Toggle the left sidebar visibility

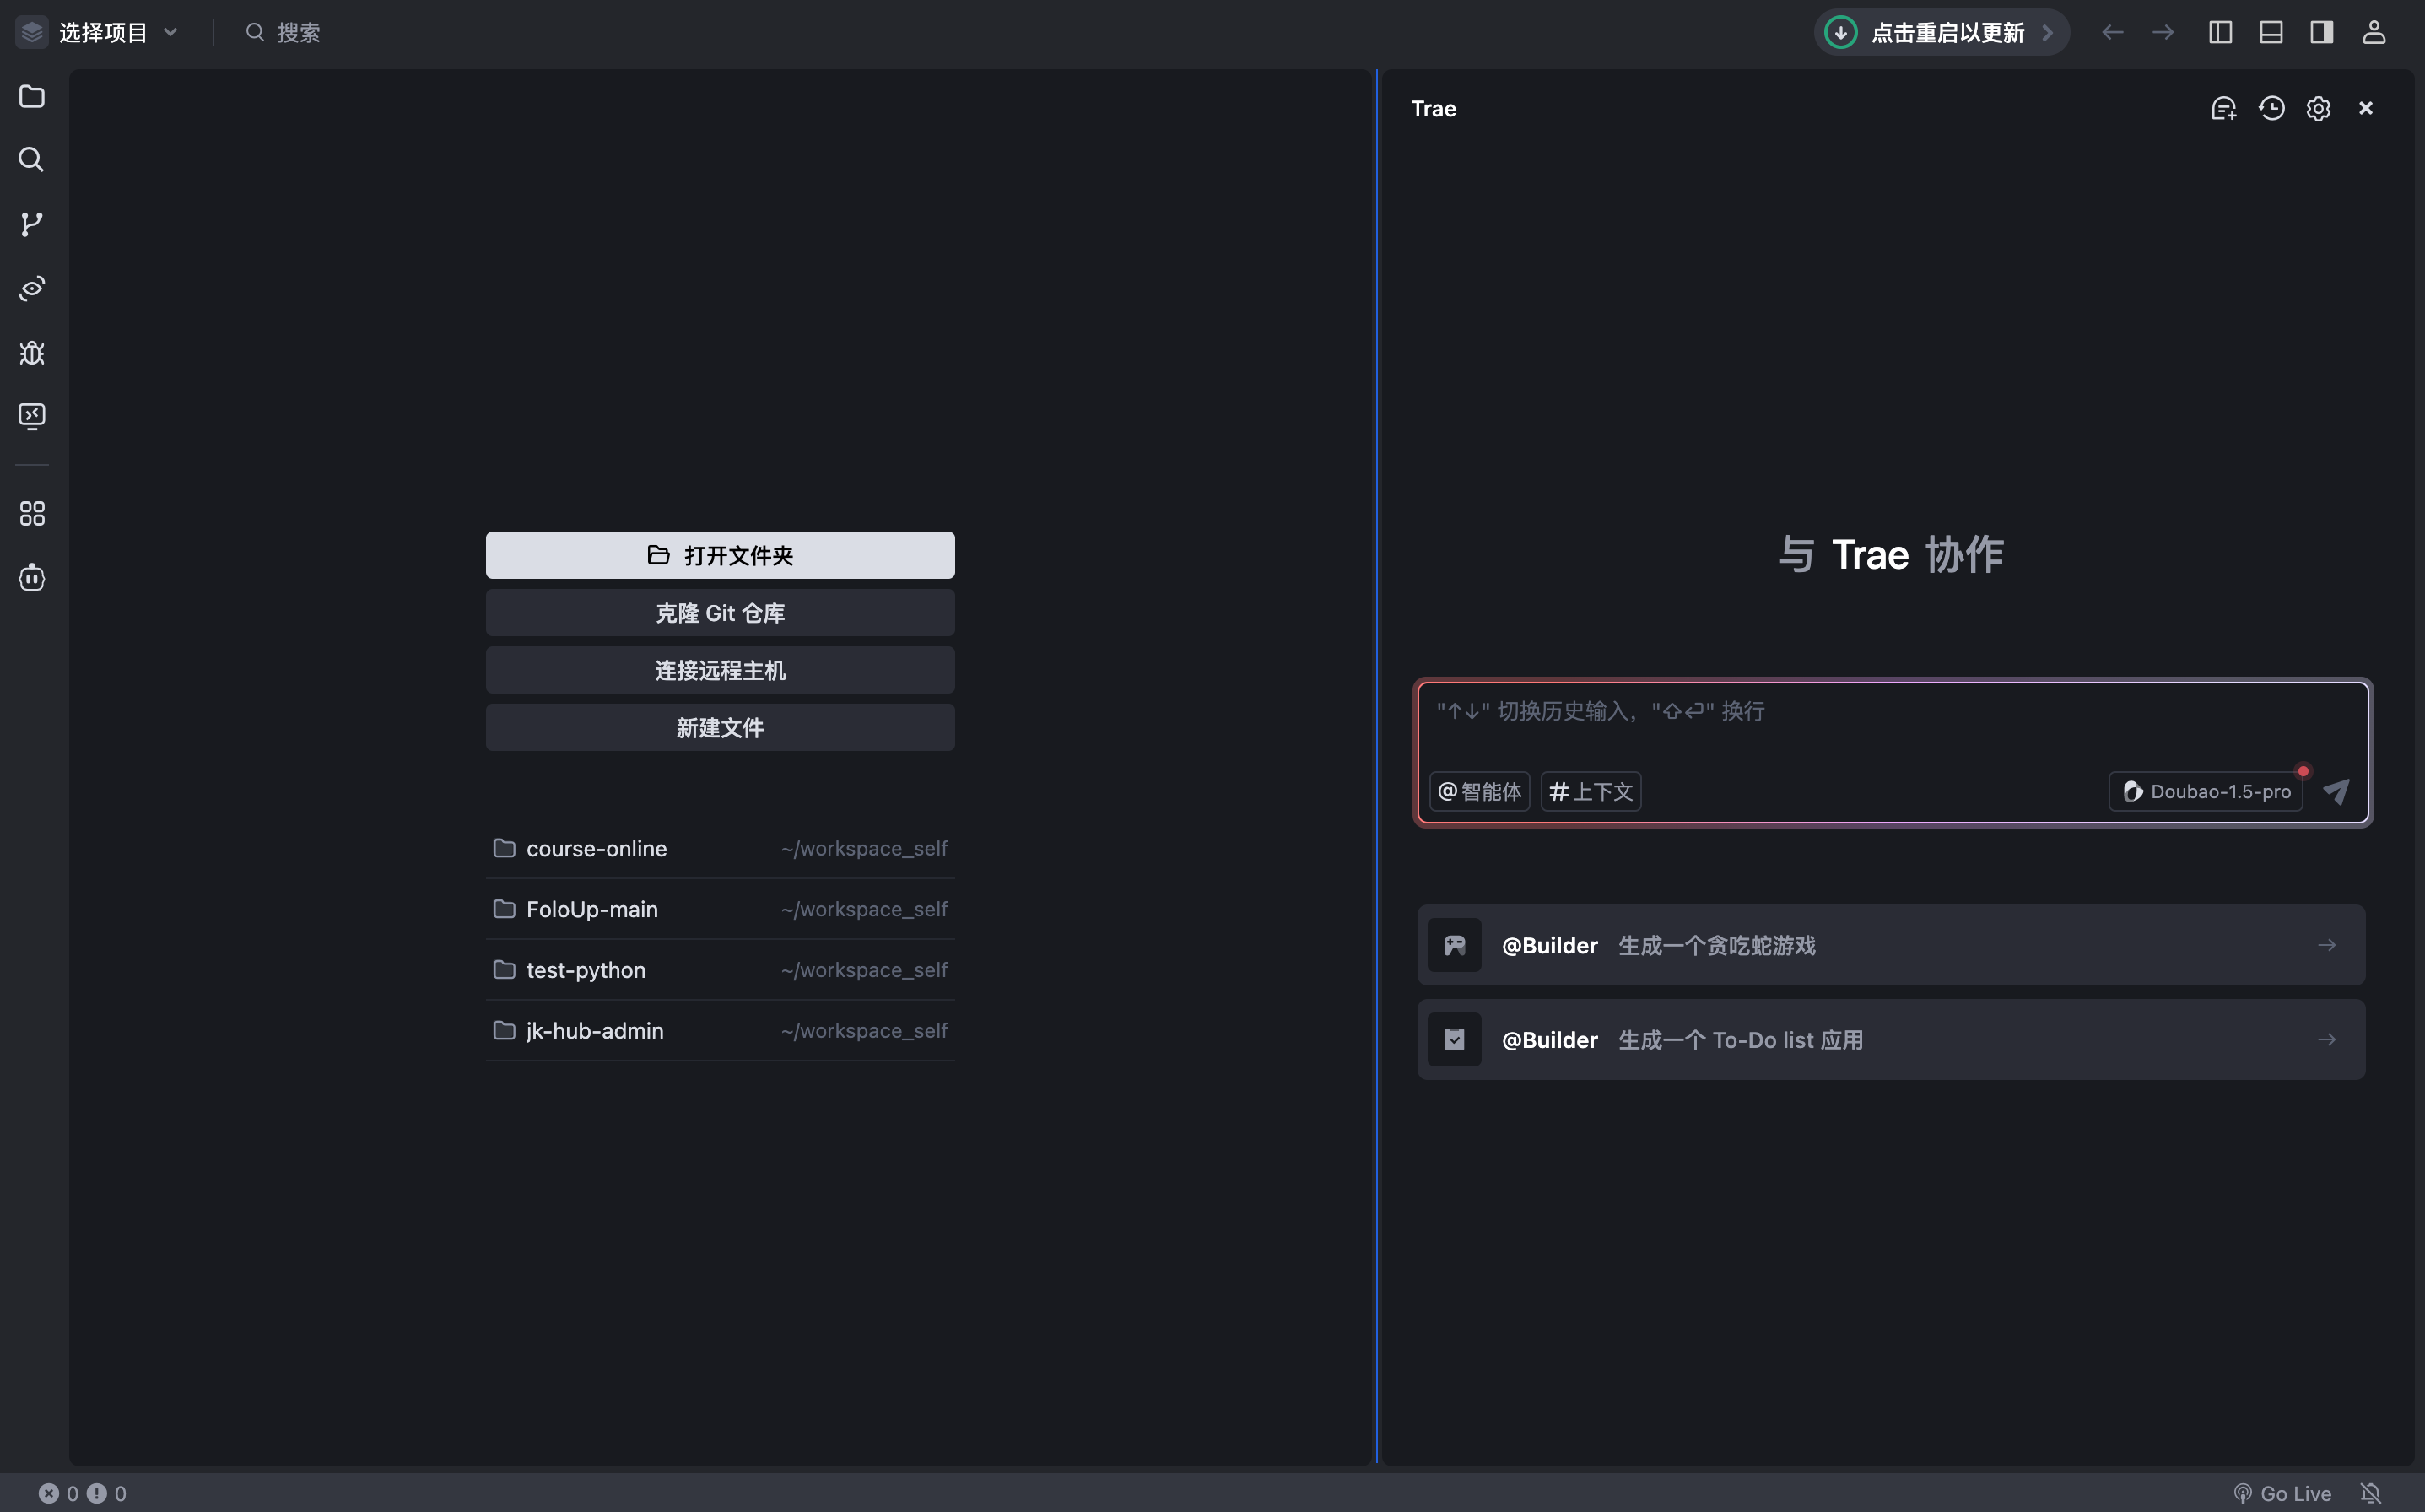pos(2219,32)
